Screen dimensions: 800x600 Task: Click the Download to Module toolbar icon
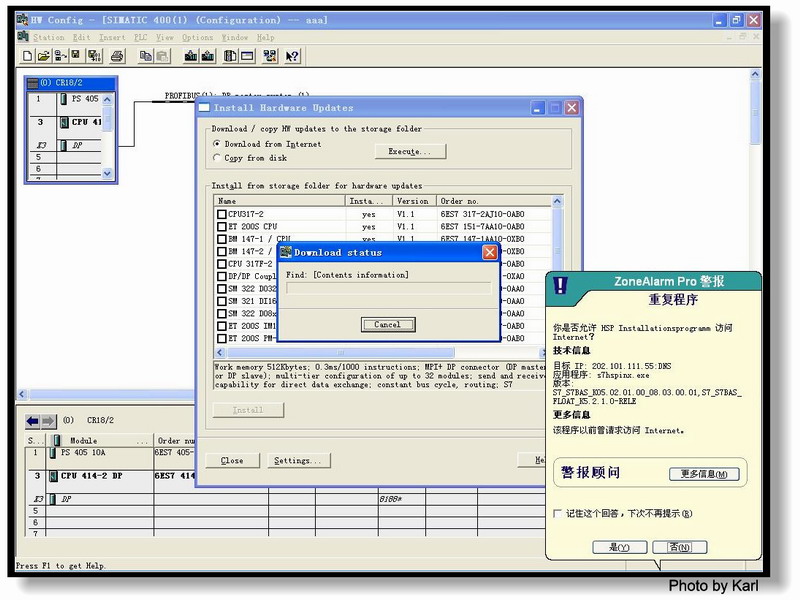[x=191, y=56]
